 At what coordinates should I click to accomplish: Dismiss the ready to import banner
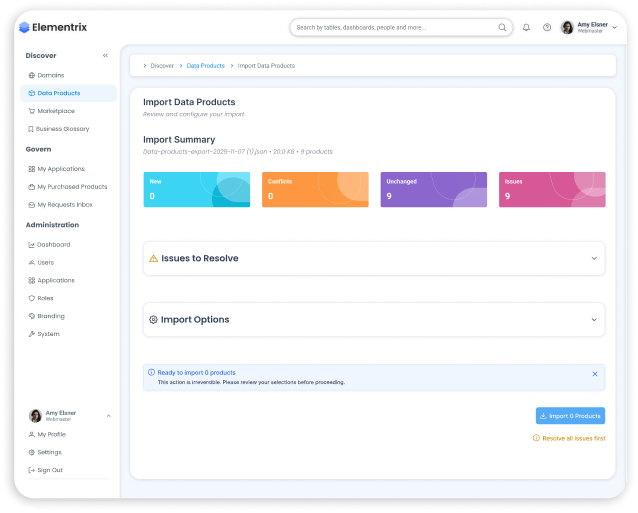(x=595, y=374)
